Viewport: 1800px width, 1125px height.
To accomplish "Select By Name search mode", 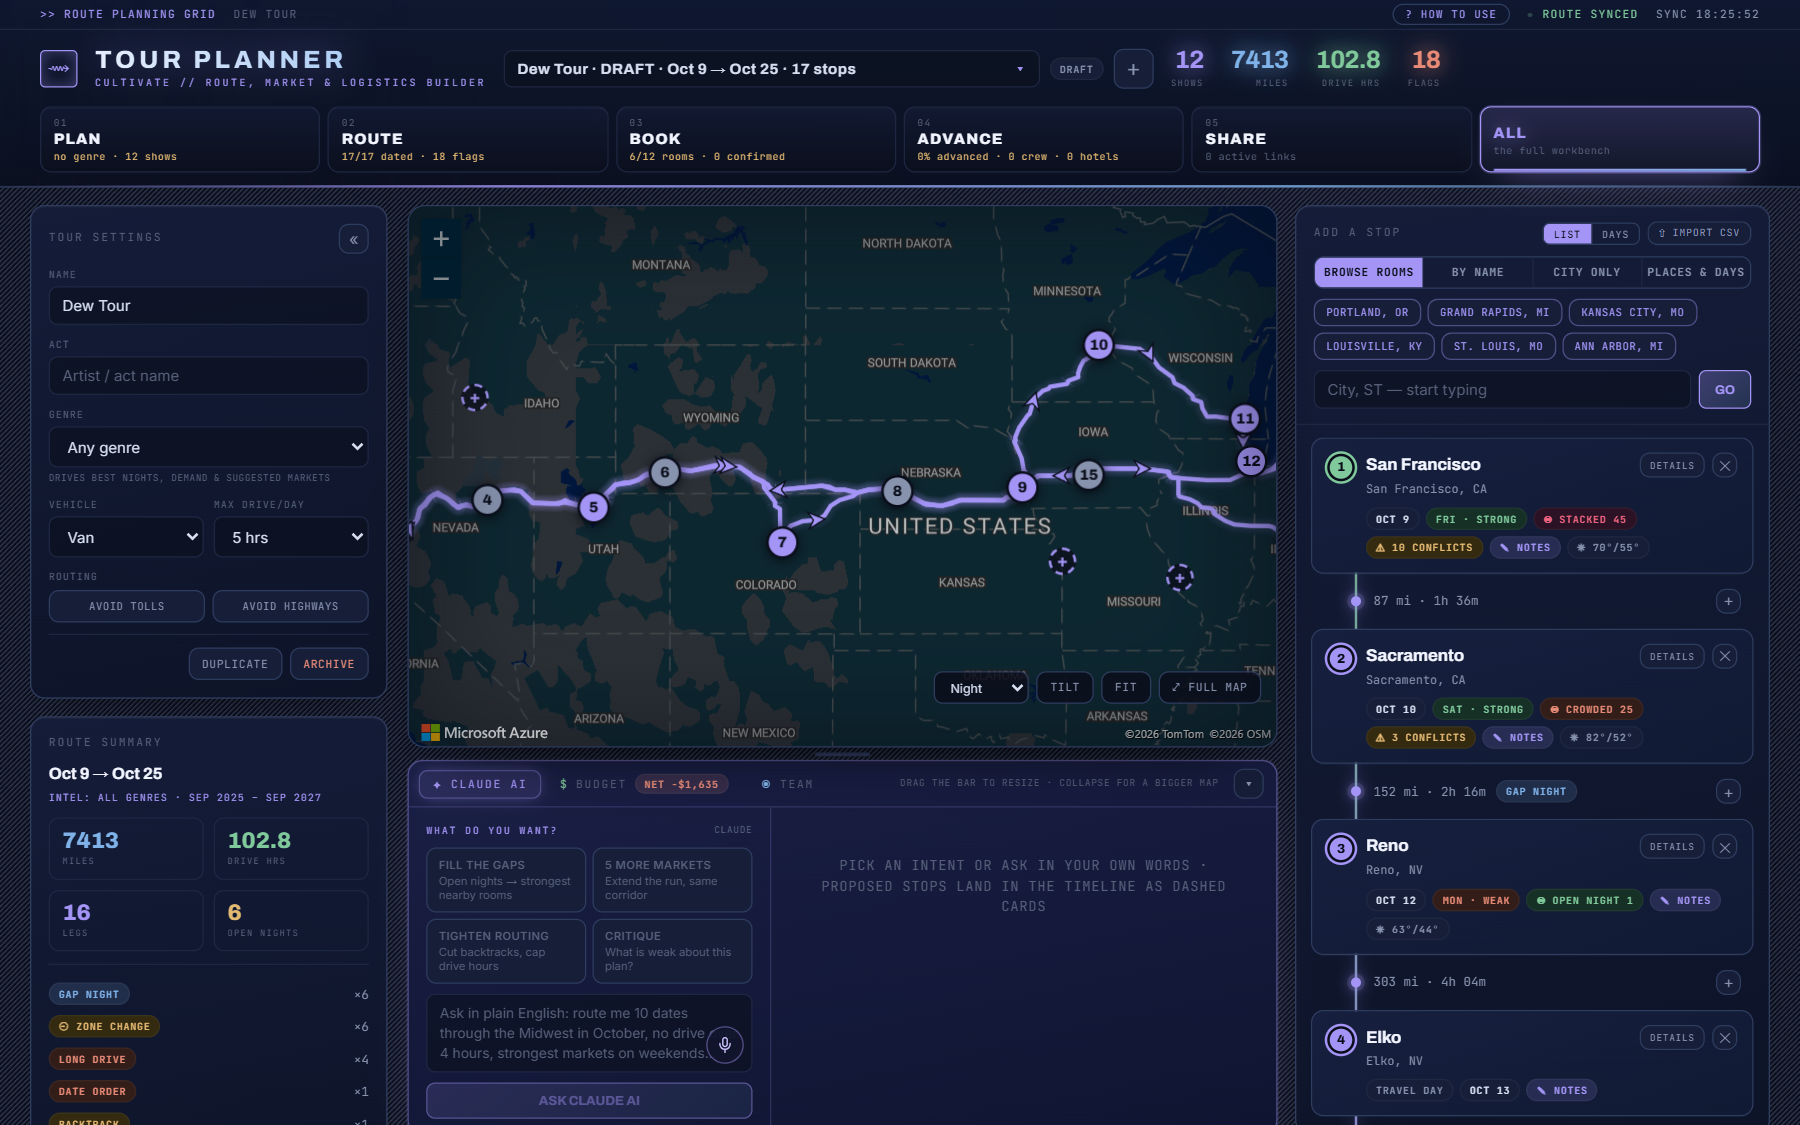I will (x=1477, y=272).
